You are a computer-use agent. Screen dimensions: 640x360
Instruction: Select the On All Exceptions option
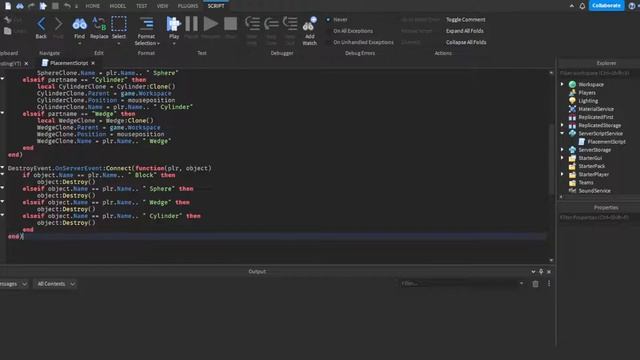349,31
